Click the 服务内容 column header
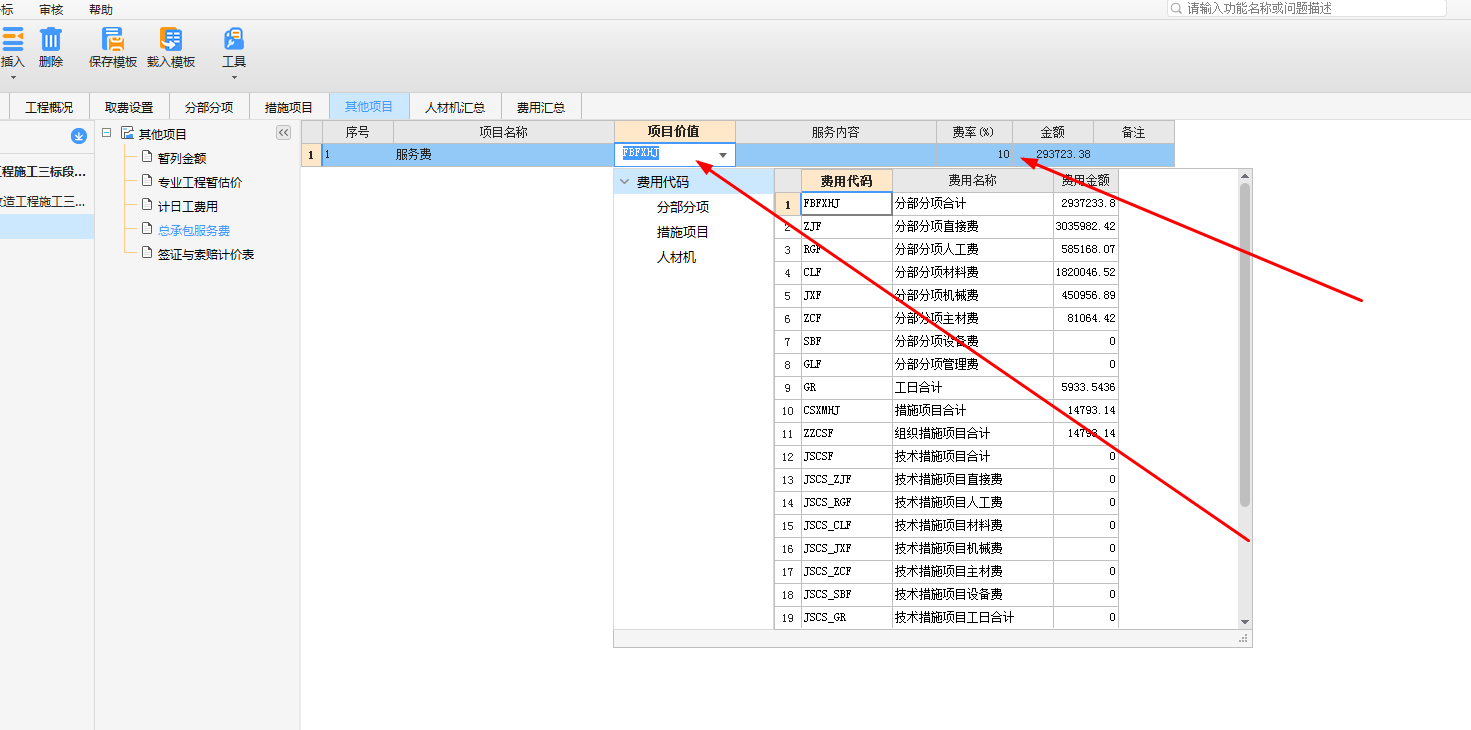This screenshot has width=1471, height=730. point(836,132)
